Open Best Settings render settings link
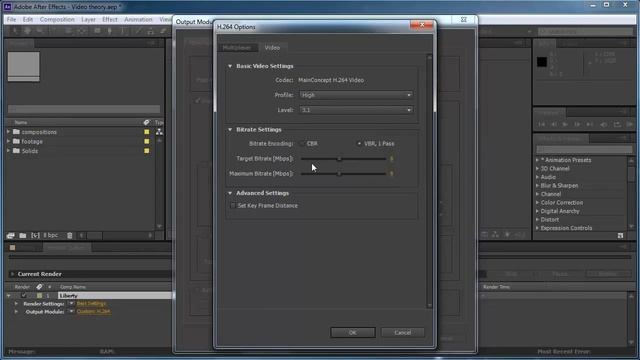 [x=91, y=304]
